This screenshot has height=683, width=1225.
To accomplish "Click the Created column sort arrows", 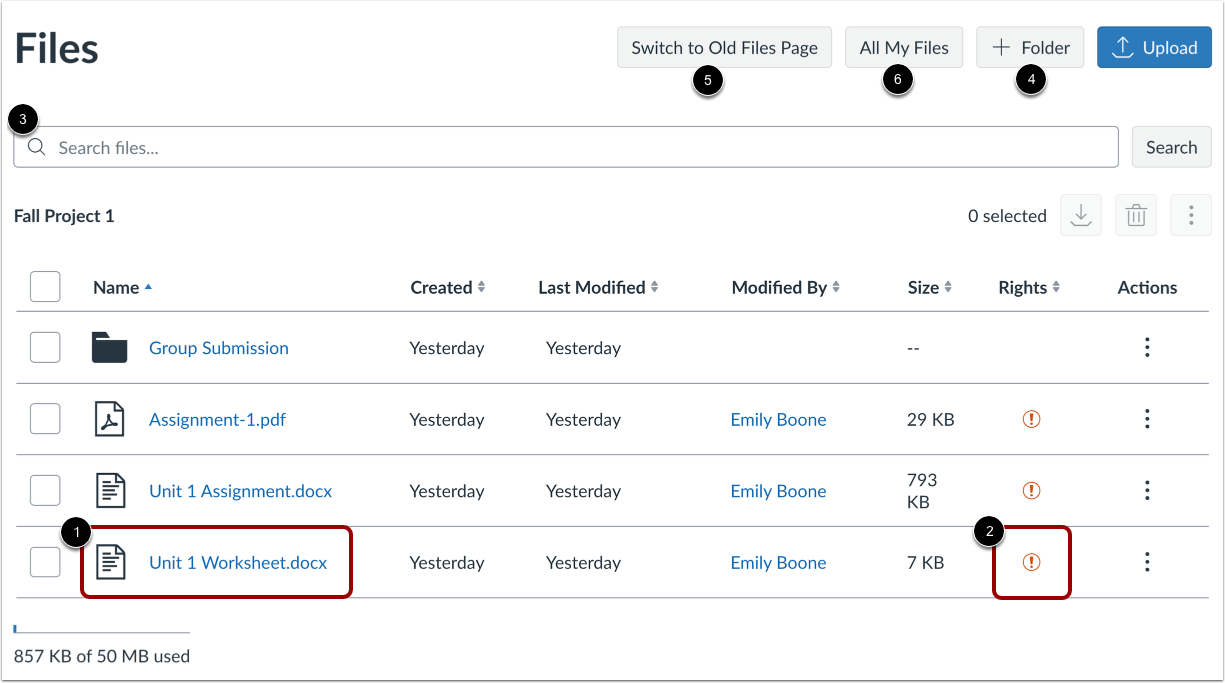I will (x=482, y=287).
